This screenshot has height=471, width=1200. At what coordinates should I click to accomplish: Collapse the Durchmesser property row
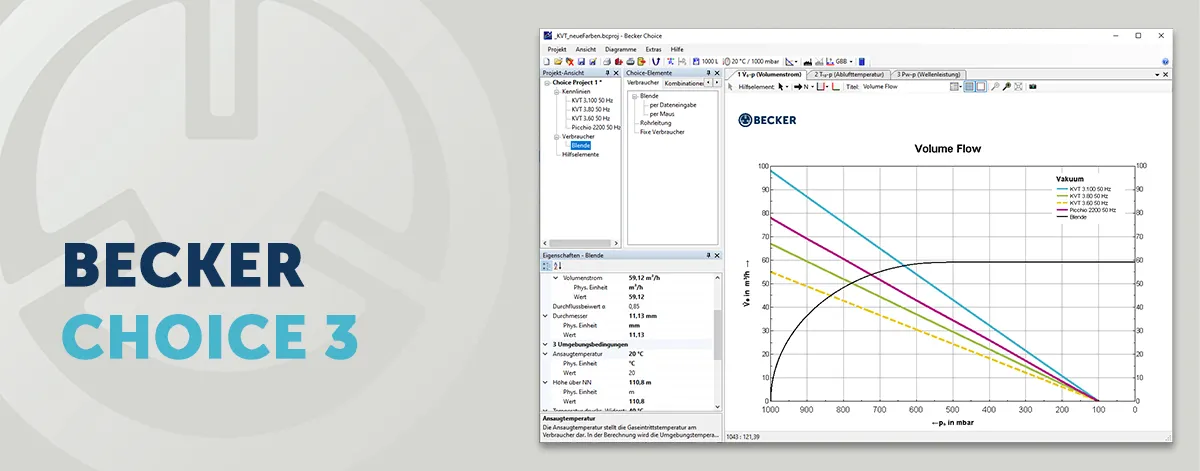tap(546, 315)
